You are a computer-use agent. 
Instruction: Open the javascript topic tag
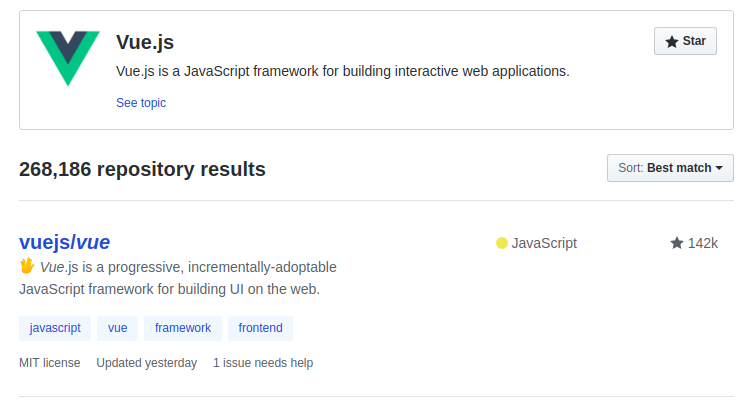55,328
